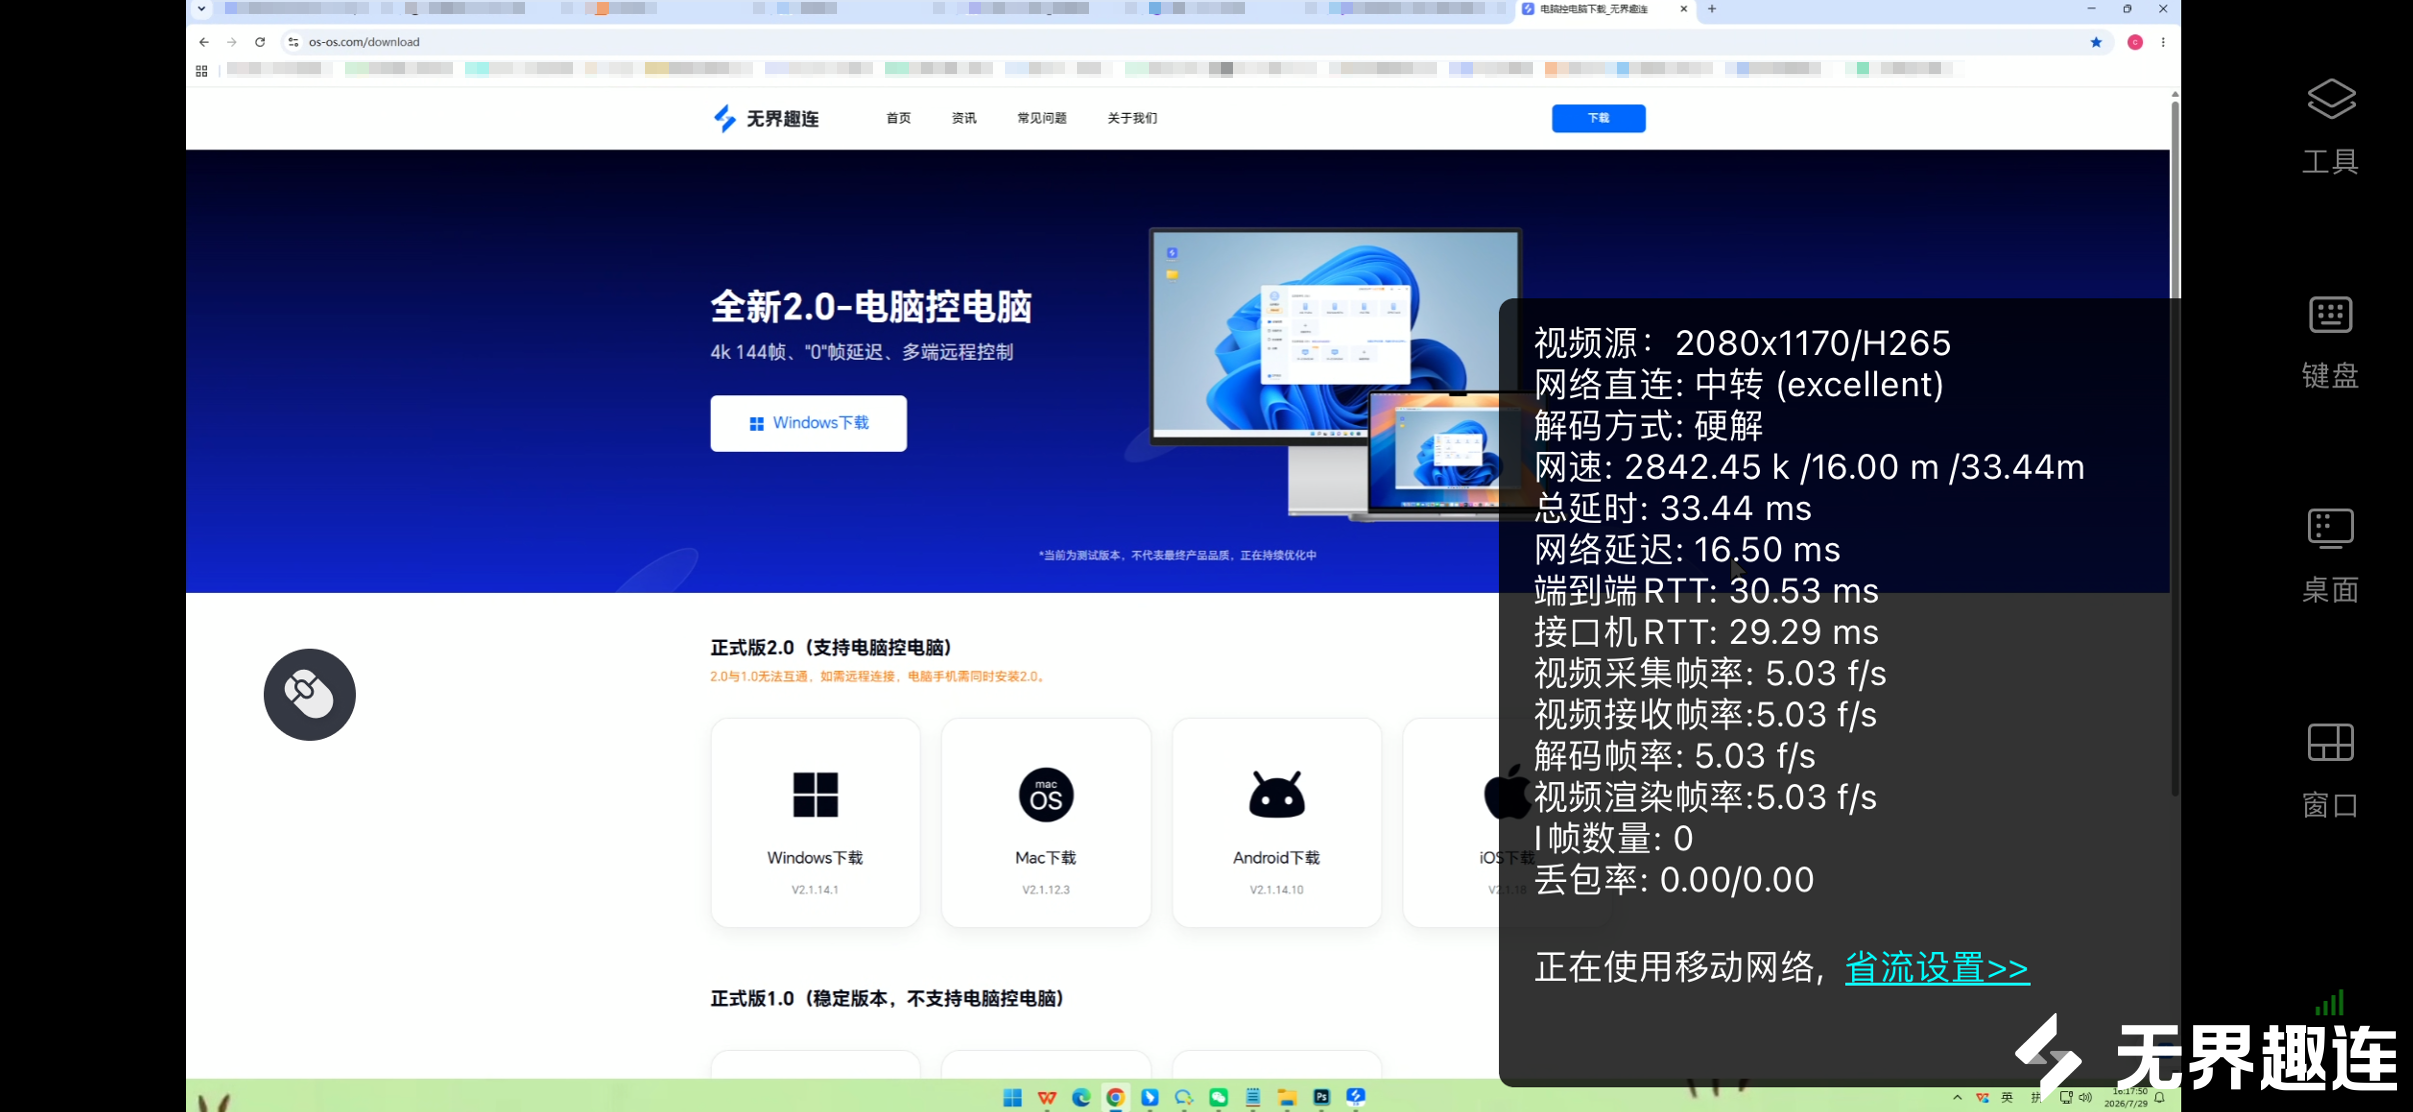Open the 窗口 window switcher icon
The height and width of the screenshot is (1112, 2413).
pos(2331,743)
